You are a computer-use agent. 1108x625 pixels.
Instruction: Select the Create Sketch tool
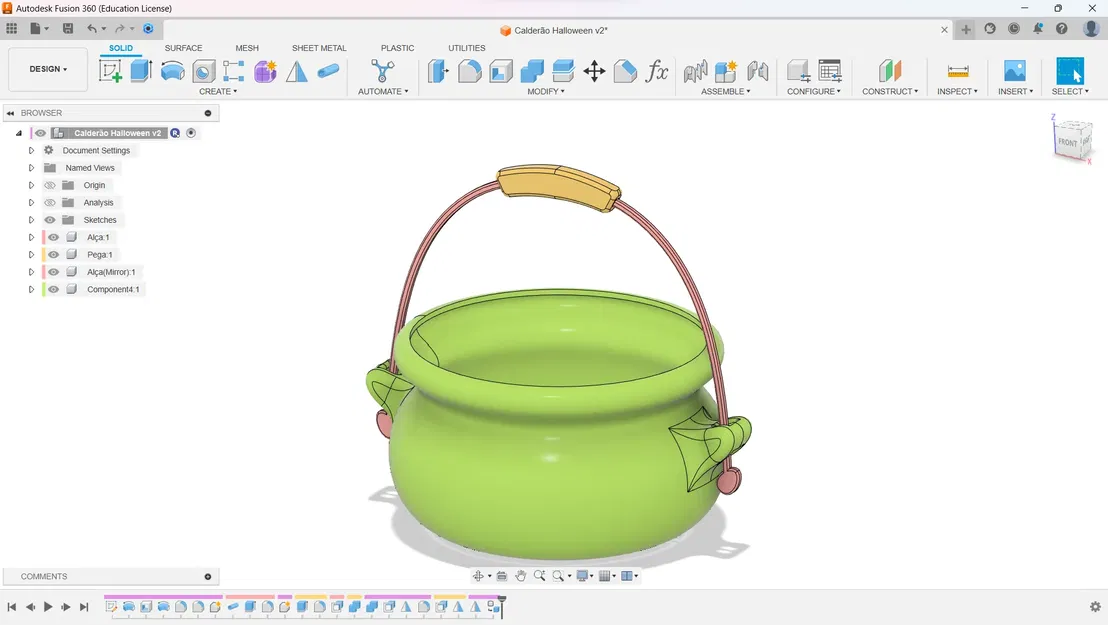[110, 71]
